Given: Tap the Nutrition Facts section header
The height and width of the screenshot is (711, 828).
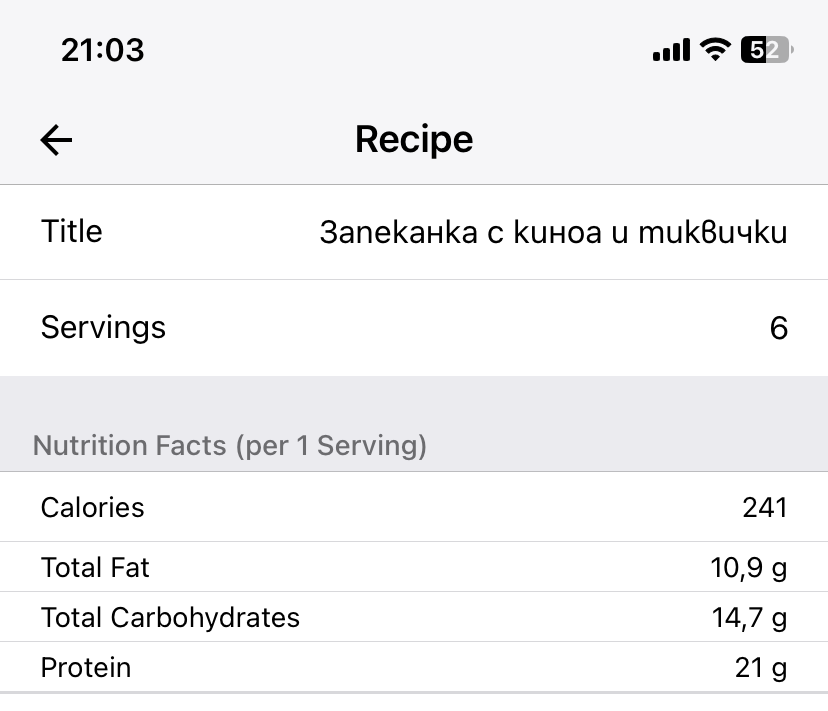Looking at the screenshot, I should pyautogui.click(x=135, y=445).
